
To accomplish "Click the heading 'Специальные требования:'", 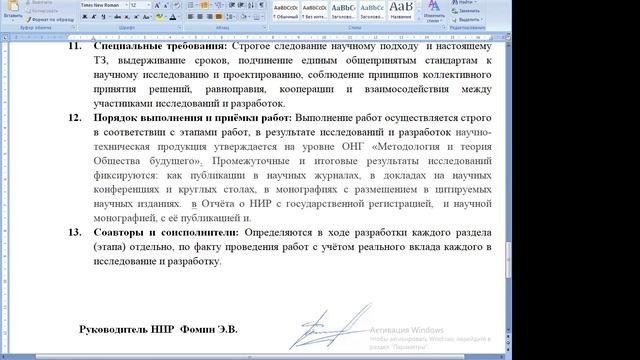I will 160,46.
